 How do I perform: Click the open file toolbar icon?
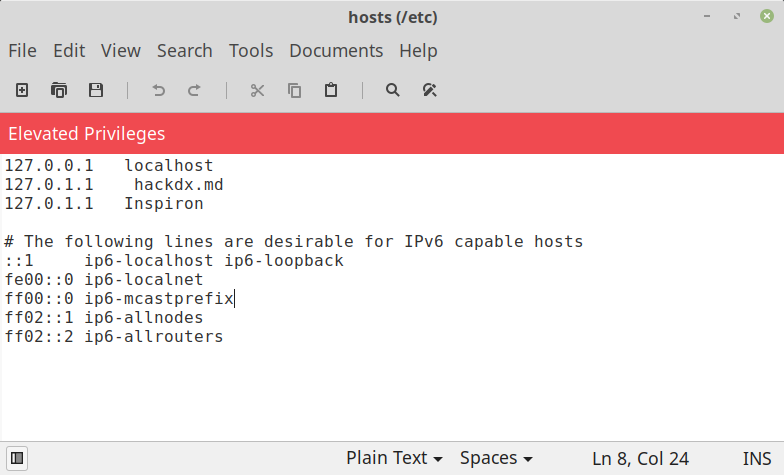(x=59, y=90)
